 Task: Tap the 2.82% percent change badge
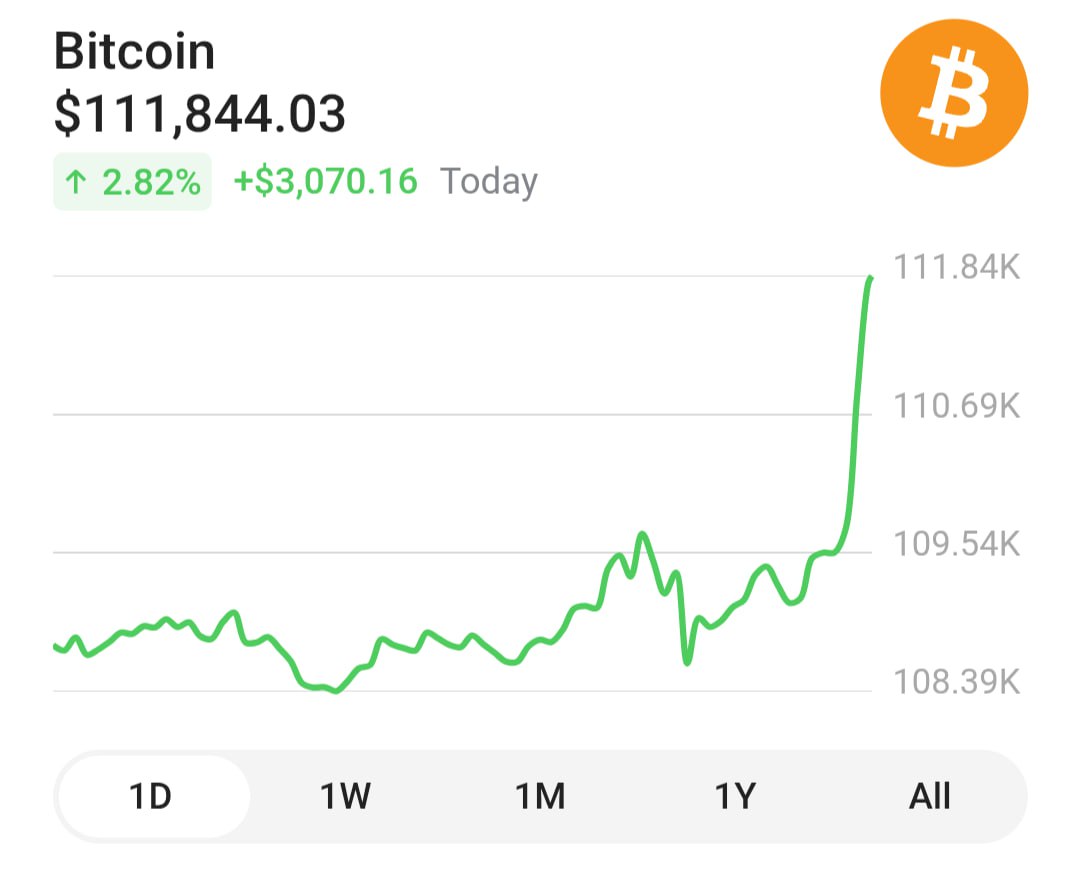[x=132, y=182]
